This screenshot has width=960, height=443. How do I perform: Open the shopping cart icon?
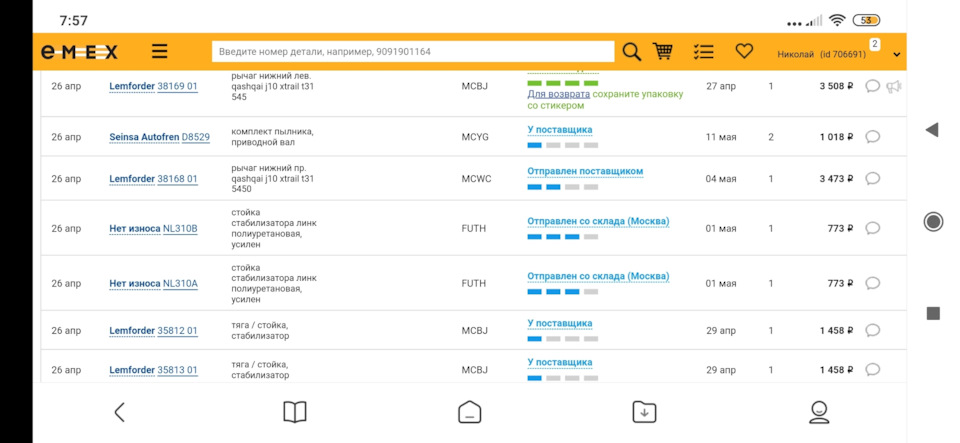click(662, 52)
